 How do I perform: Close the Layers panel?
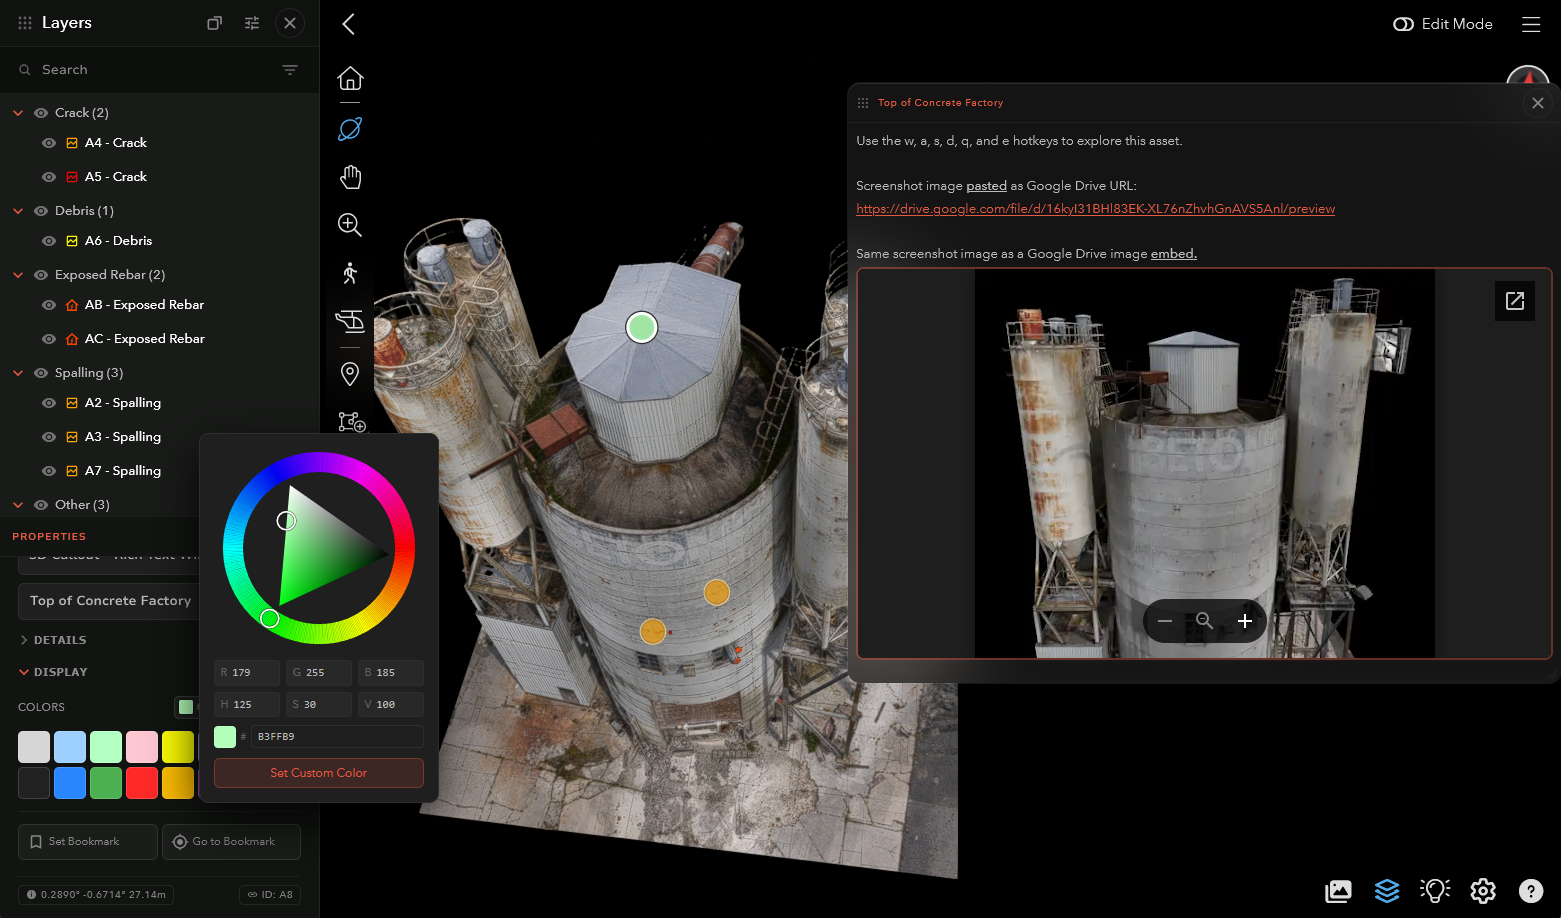290,23
